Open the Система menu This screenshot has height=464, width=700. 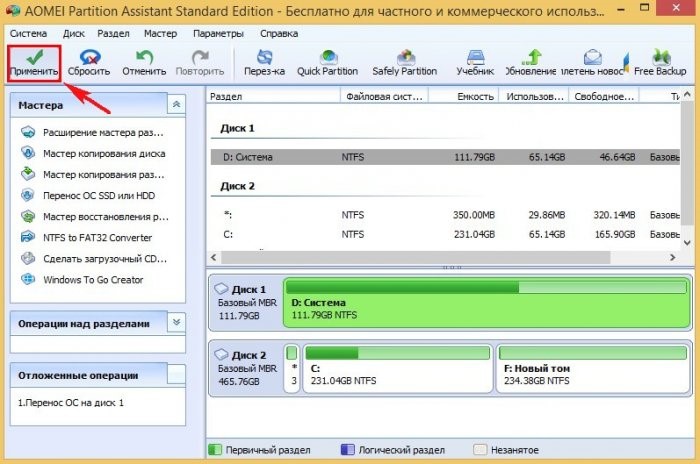[28, 33]
